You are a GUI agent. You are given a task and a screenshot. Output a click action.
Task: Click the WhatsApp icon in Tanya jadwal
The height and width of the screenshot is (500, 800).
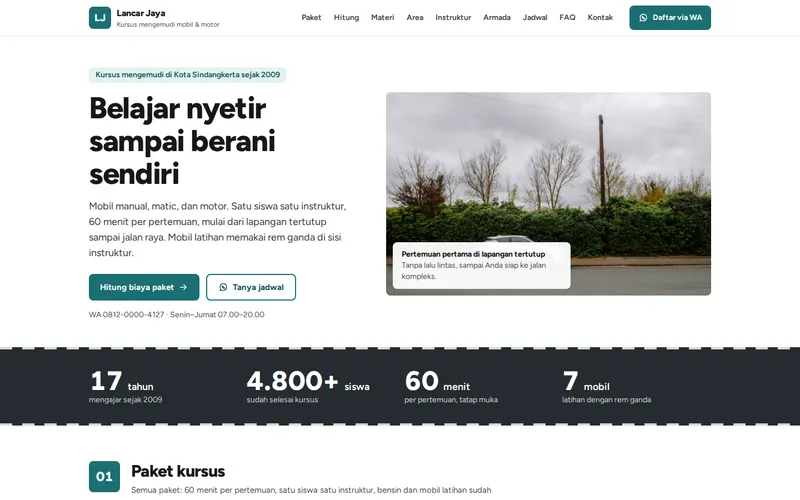pos(223,287)
